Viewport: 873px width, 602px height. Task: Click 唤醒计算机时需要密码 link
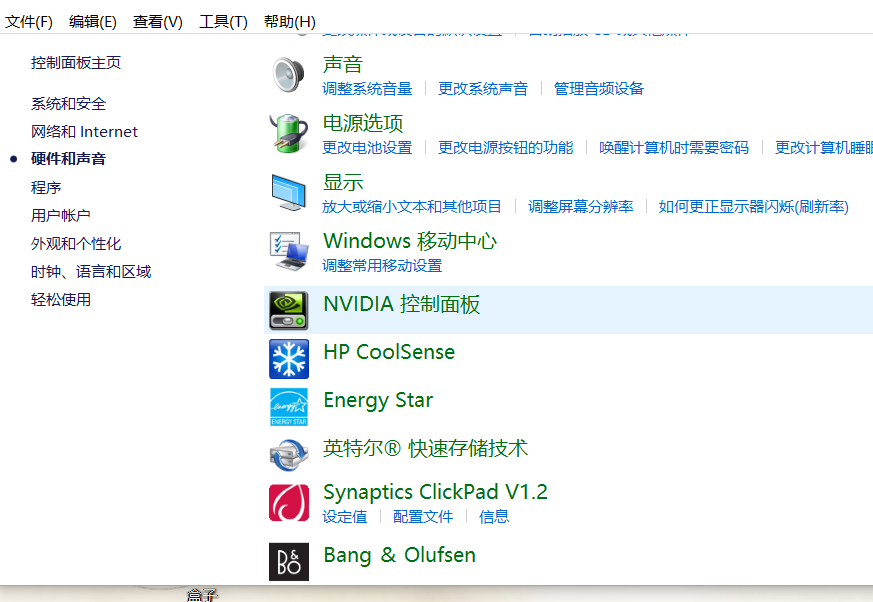tap(674, 148)
